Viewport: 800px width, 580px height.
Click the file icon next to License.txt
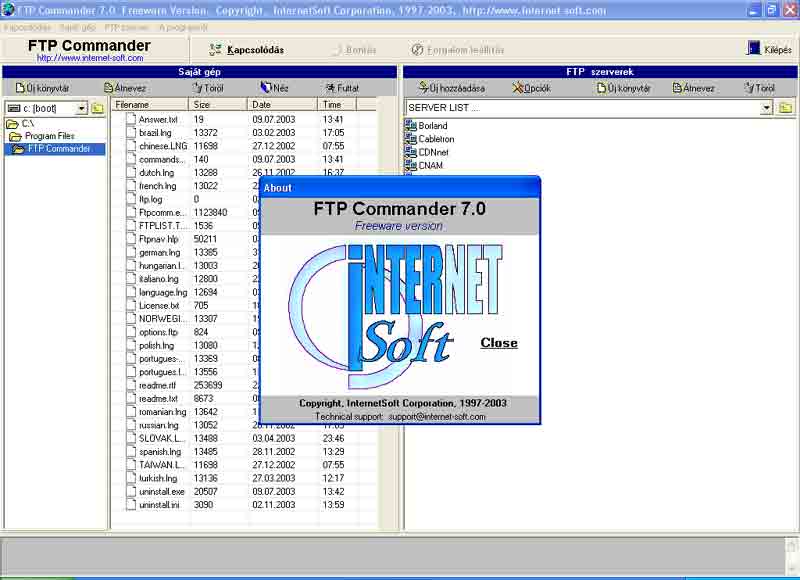coord(131,306)
